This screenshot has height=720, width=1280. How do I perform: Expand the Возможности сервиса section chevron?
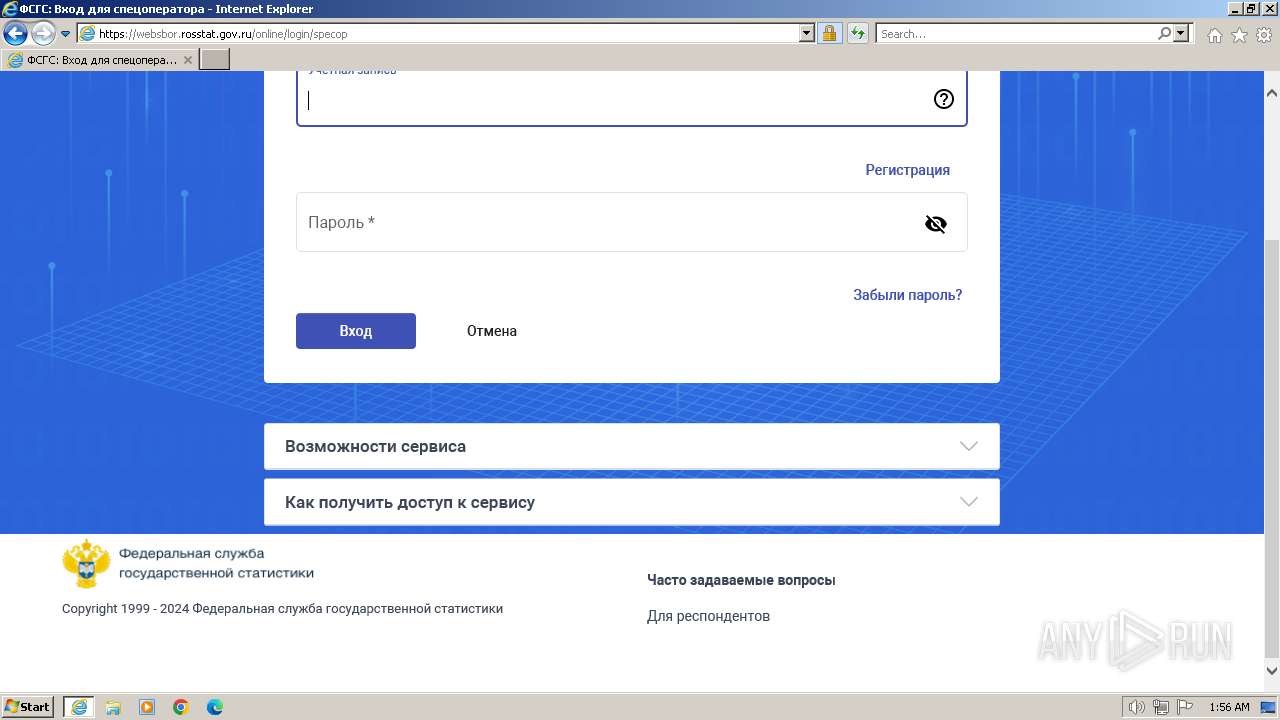click(x=968, y=446)
